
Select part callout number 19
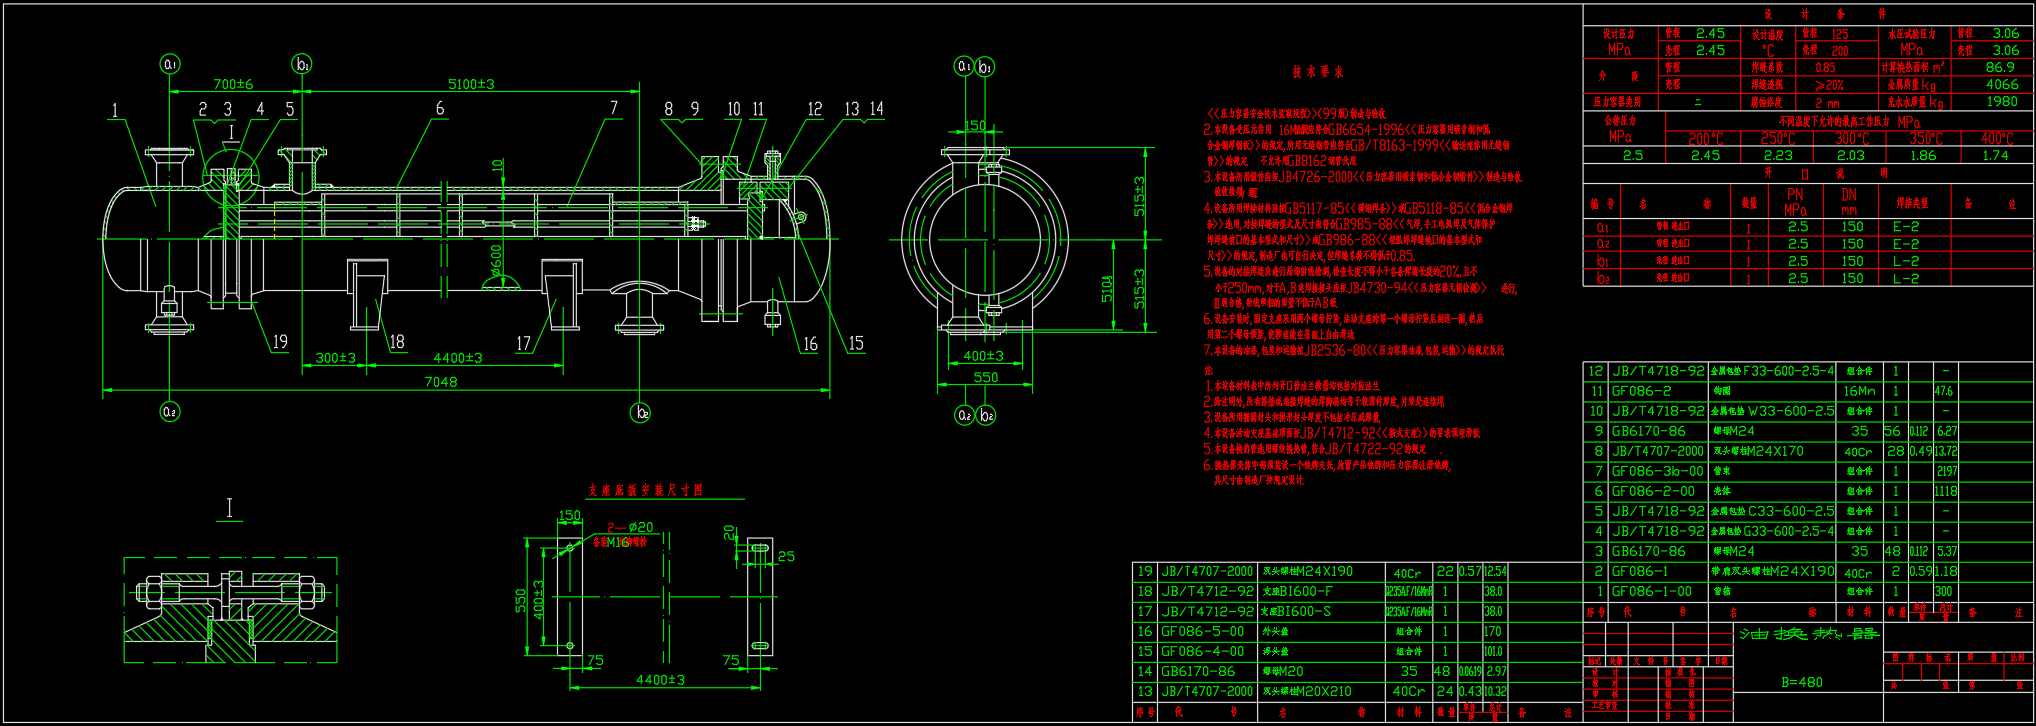pyautogui.click(x=280, y=342)
